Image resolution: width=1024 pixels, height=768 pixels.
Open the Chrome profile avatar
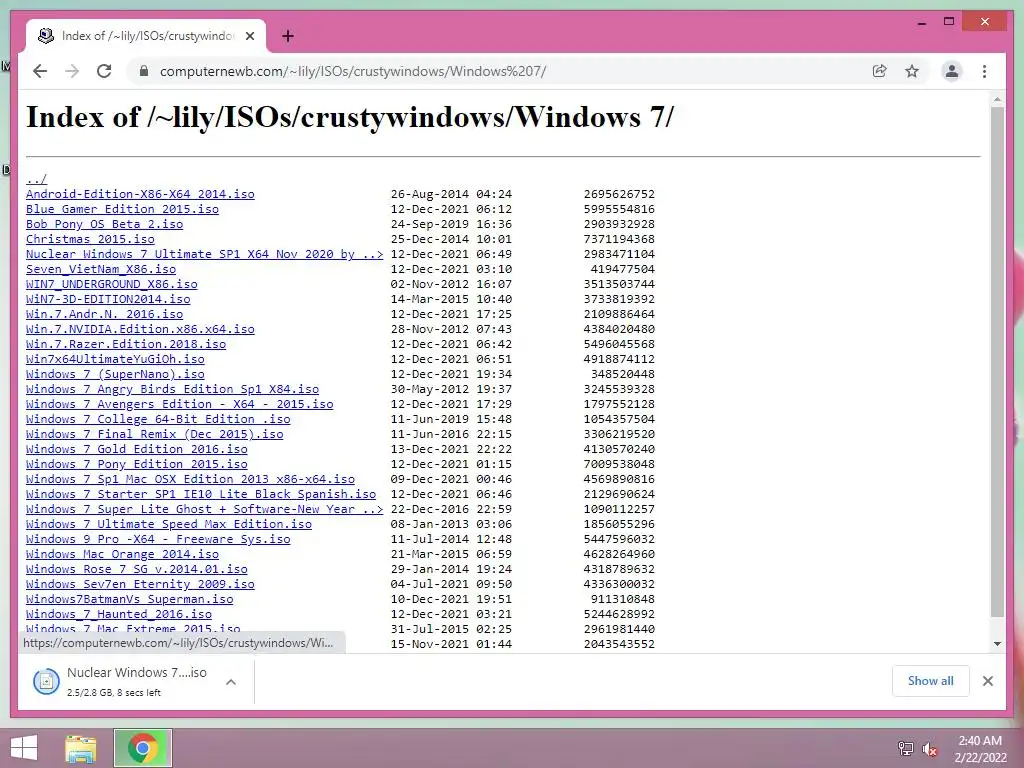(x=952, y=71)
